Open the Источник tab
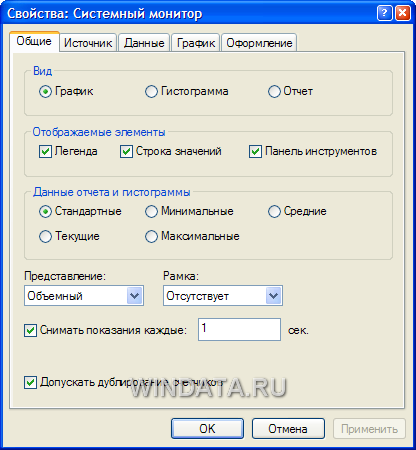Viewport: 416px width, 450px height. pyautogui.click(x=88, y=43)
